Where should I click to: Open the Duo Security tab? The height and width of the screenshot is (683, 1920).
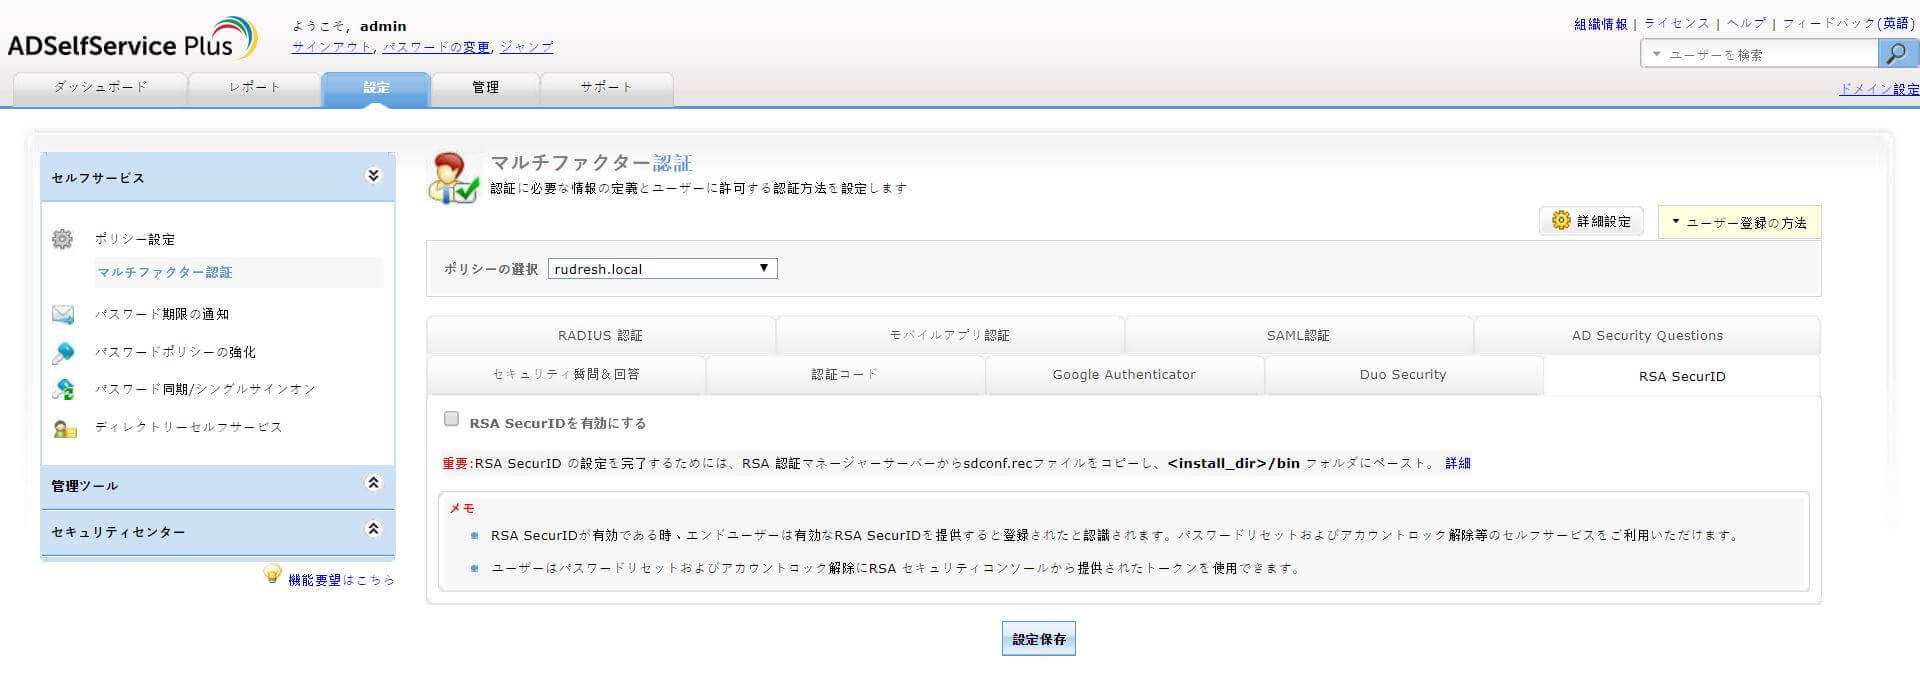(1403, 375)
